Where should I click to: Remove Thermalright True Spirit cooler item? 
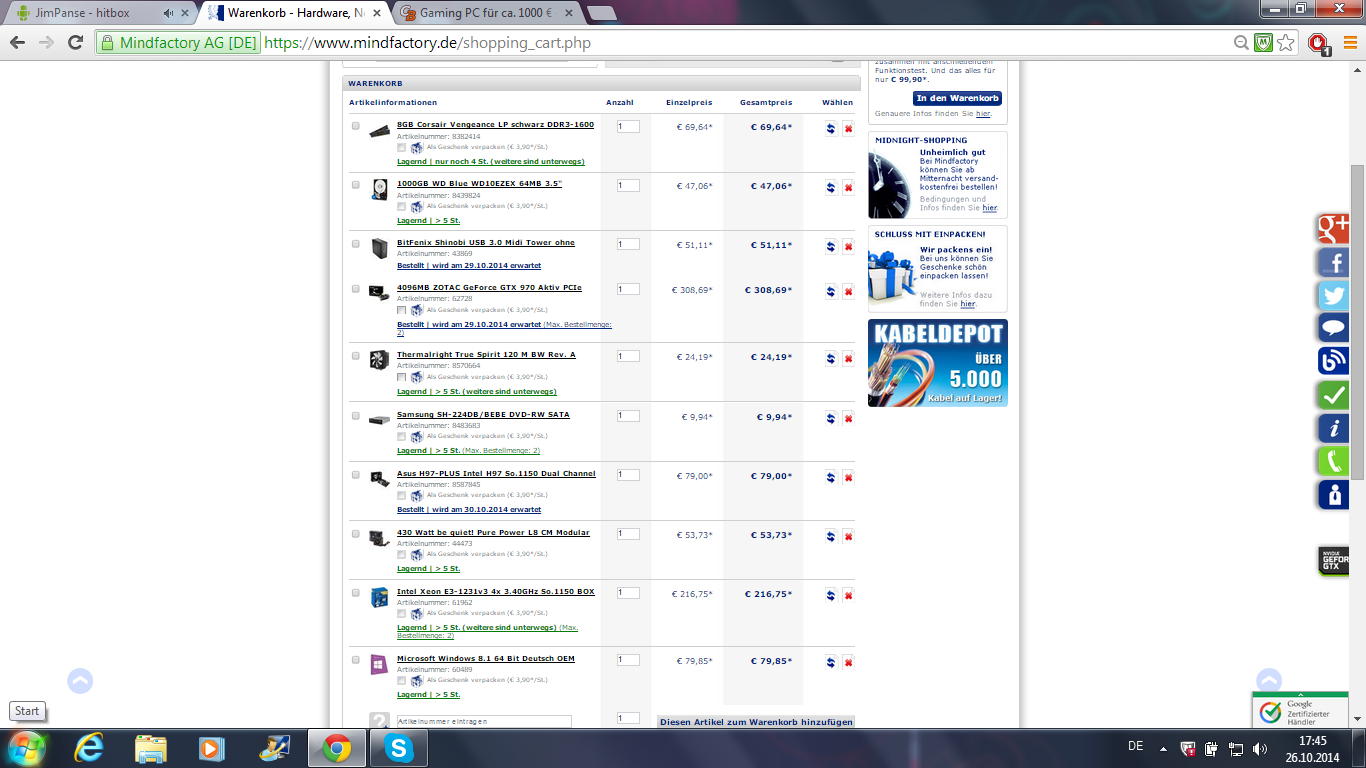pyautogui.click(x=848, y=359)
